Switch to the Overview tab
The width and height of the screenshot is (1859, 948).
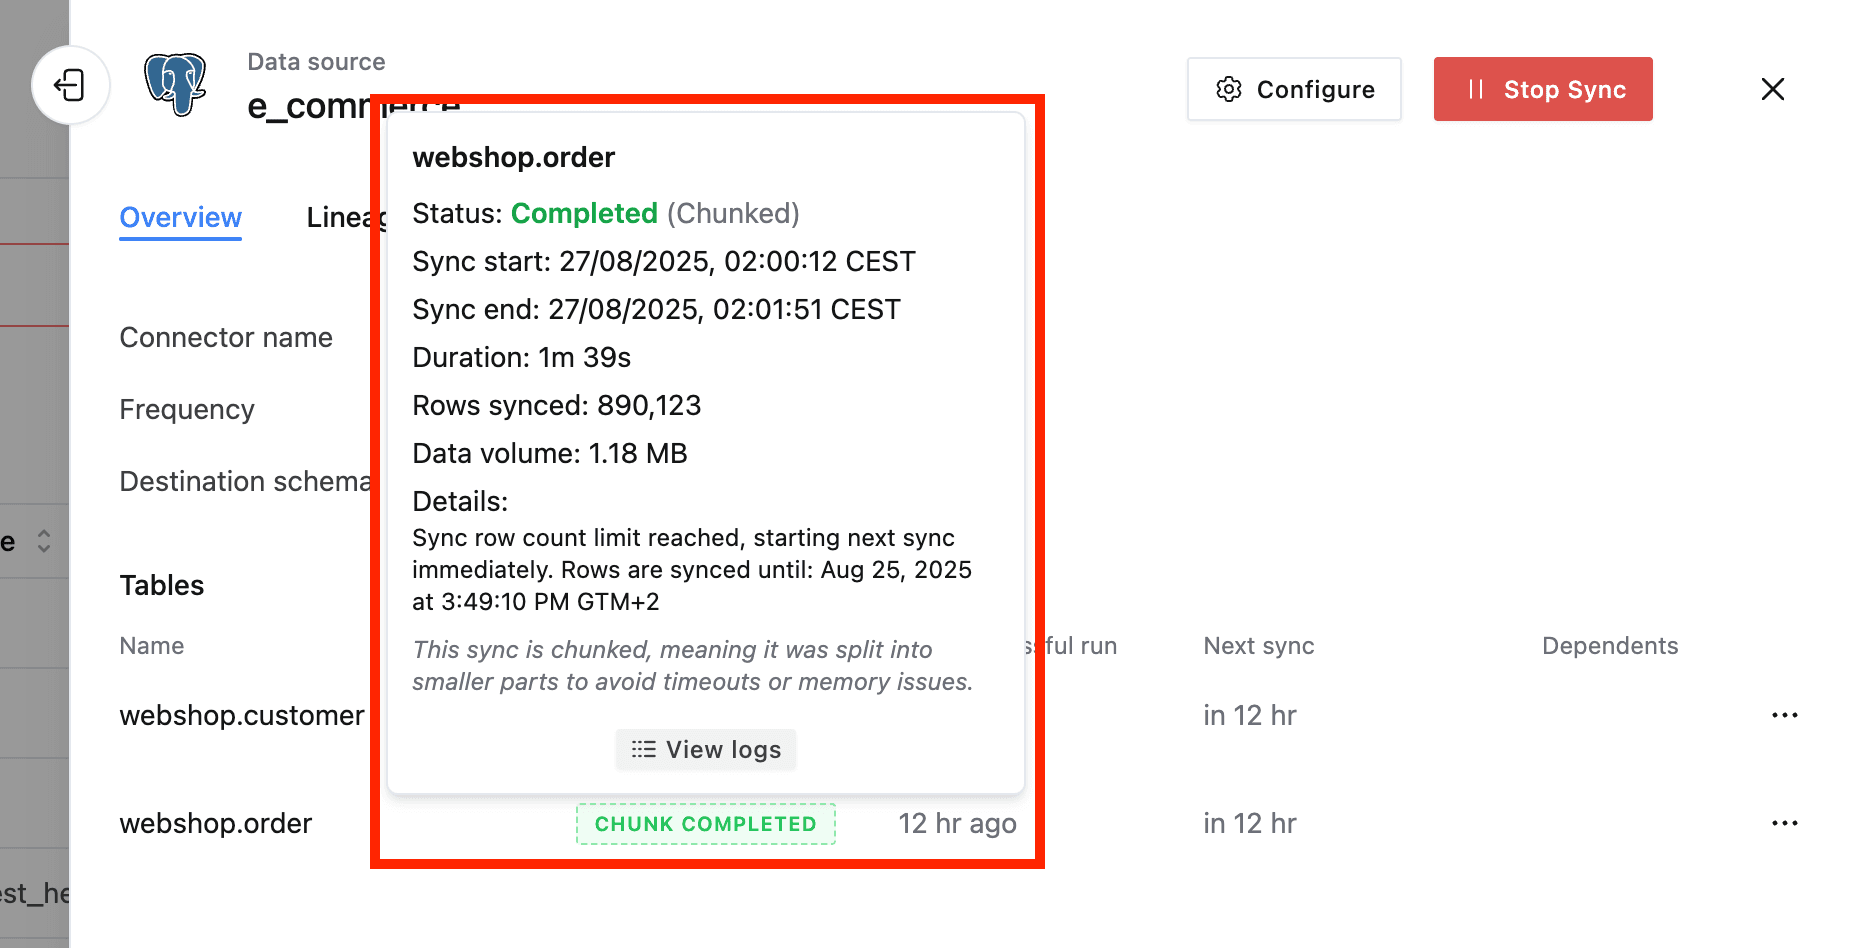coord(181,217)
